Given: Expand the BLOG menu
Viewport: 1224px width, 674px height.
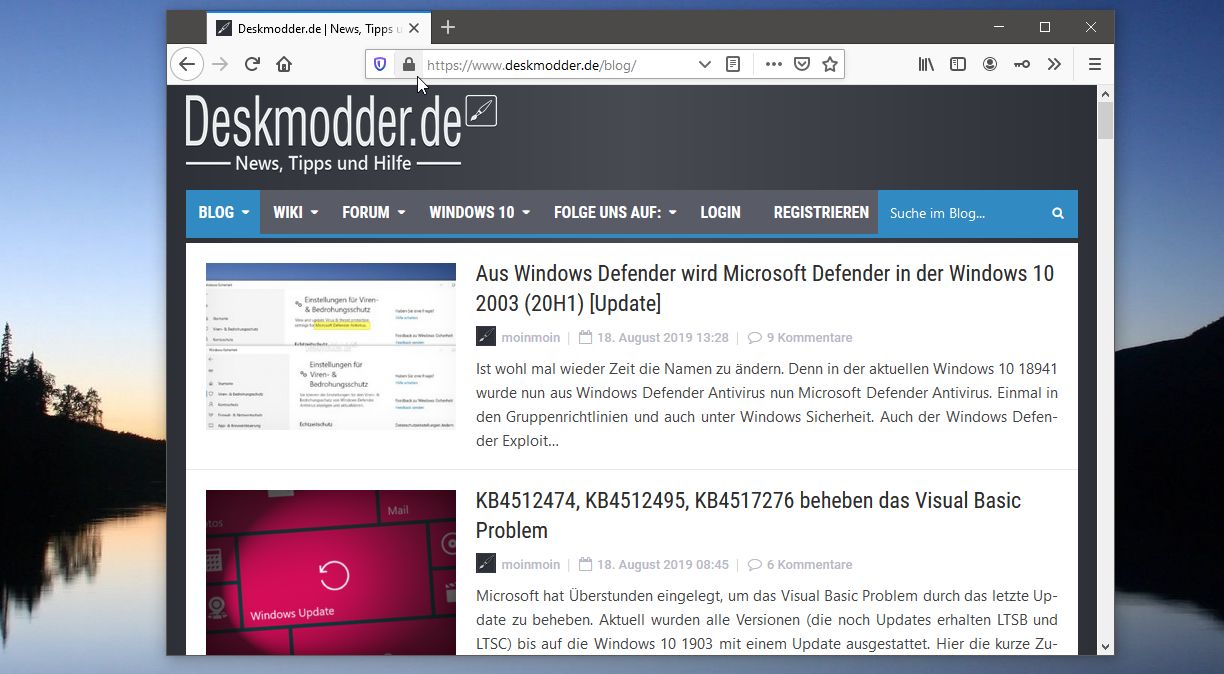Looking at the screenshot, I should 223,212.
